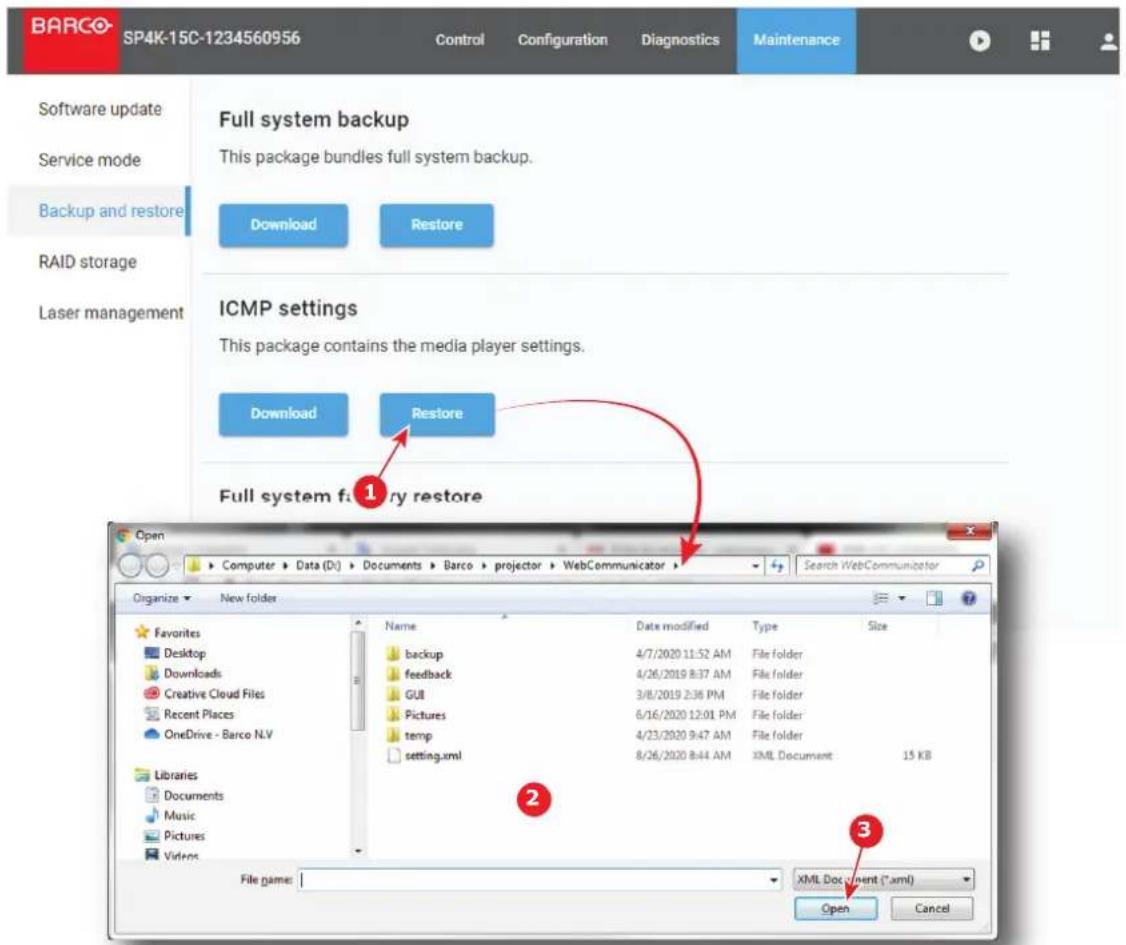Click the File name input field
Screen dimensions: 1126x945
pyautogui.click(x=534, y=880)
